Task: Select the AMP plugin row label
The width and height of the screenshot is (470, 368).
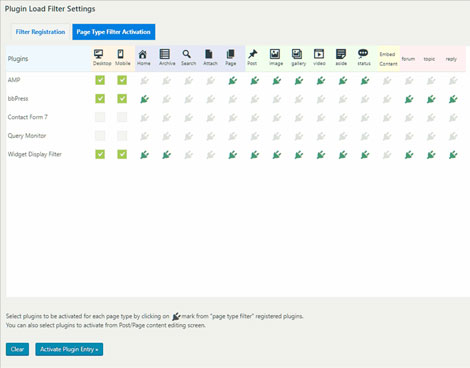Action: [x=14, y=80]
